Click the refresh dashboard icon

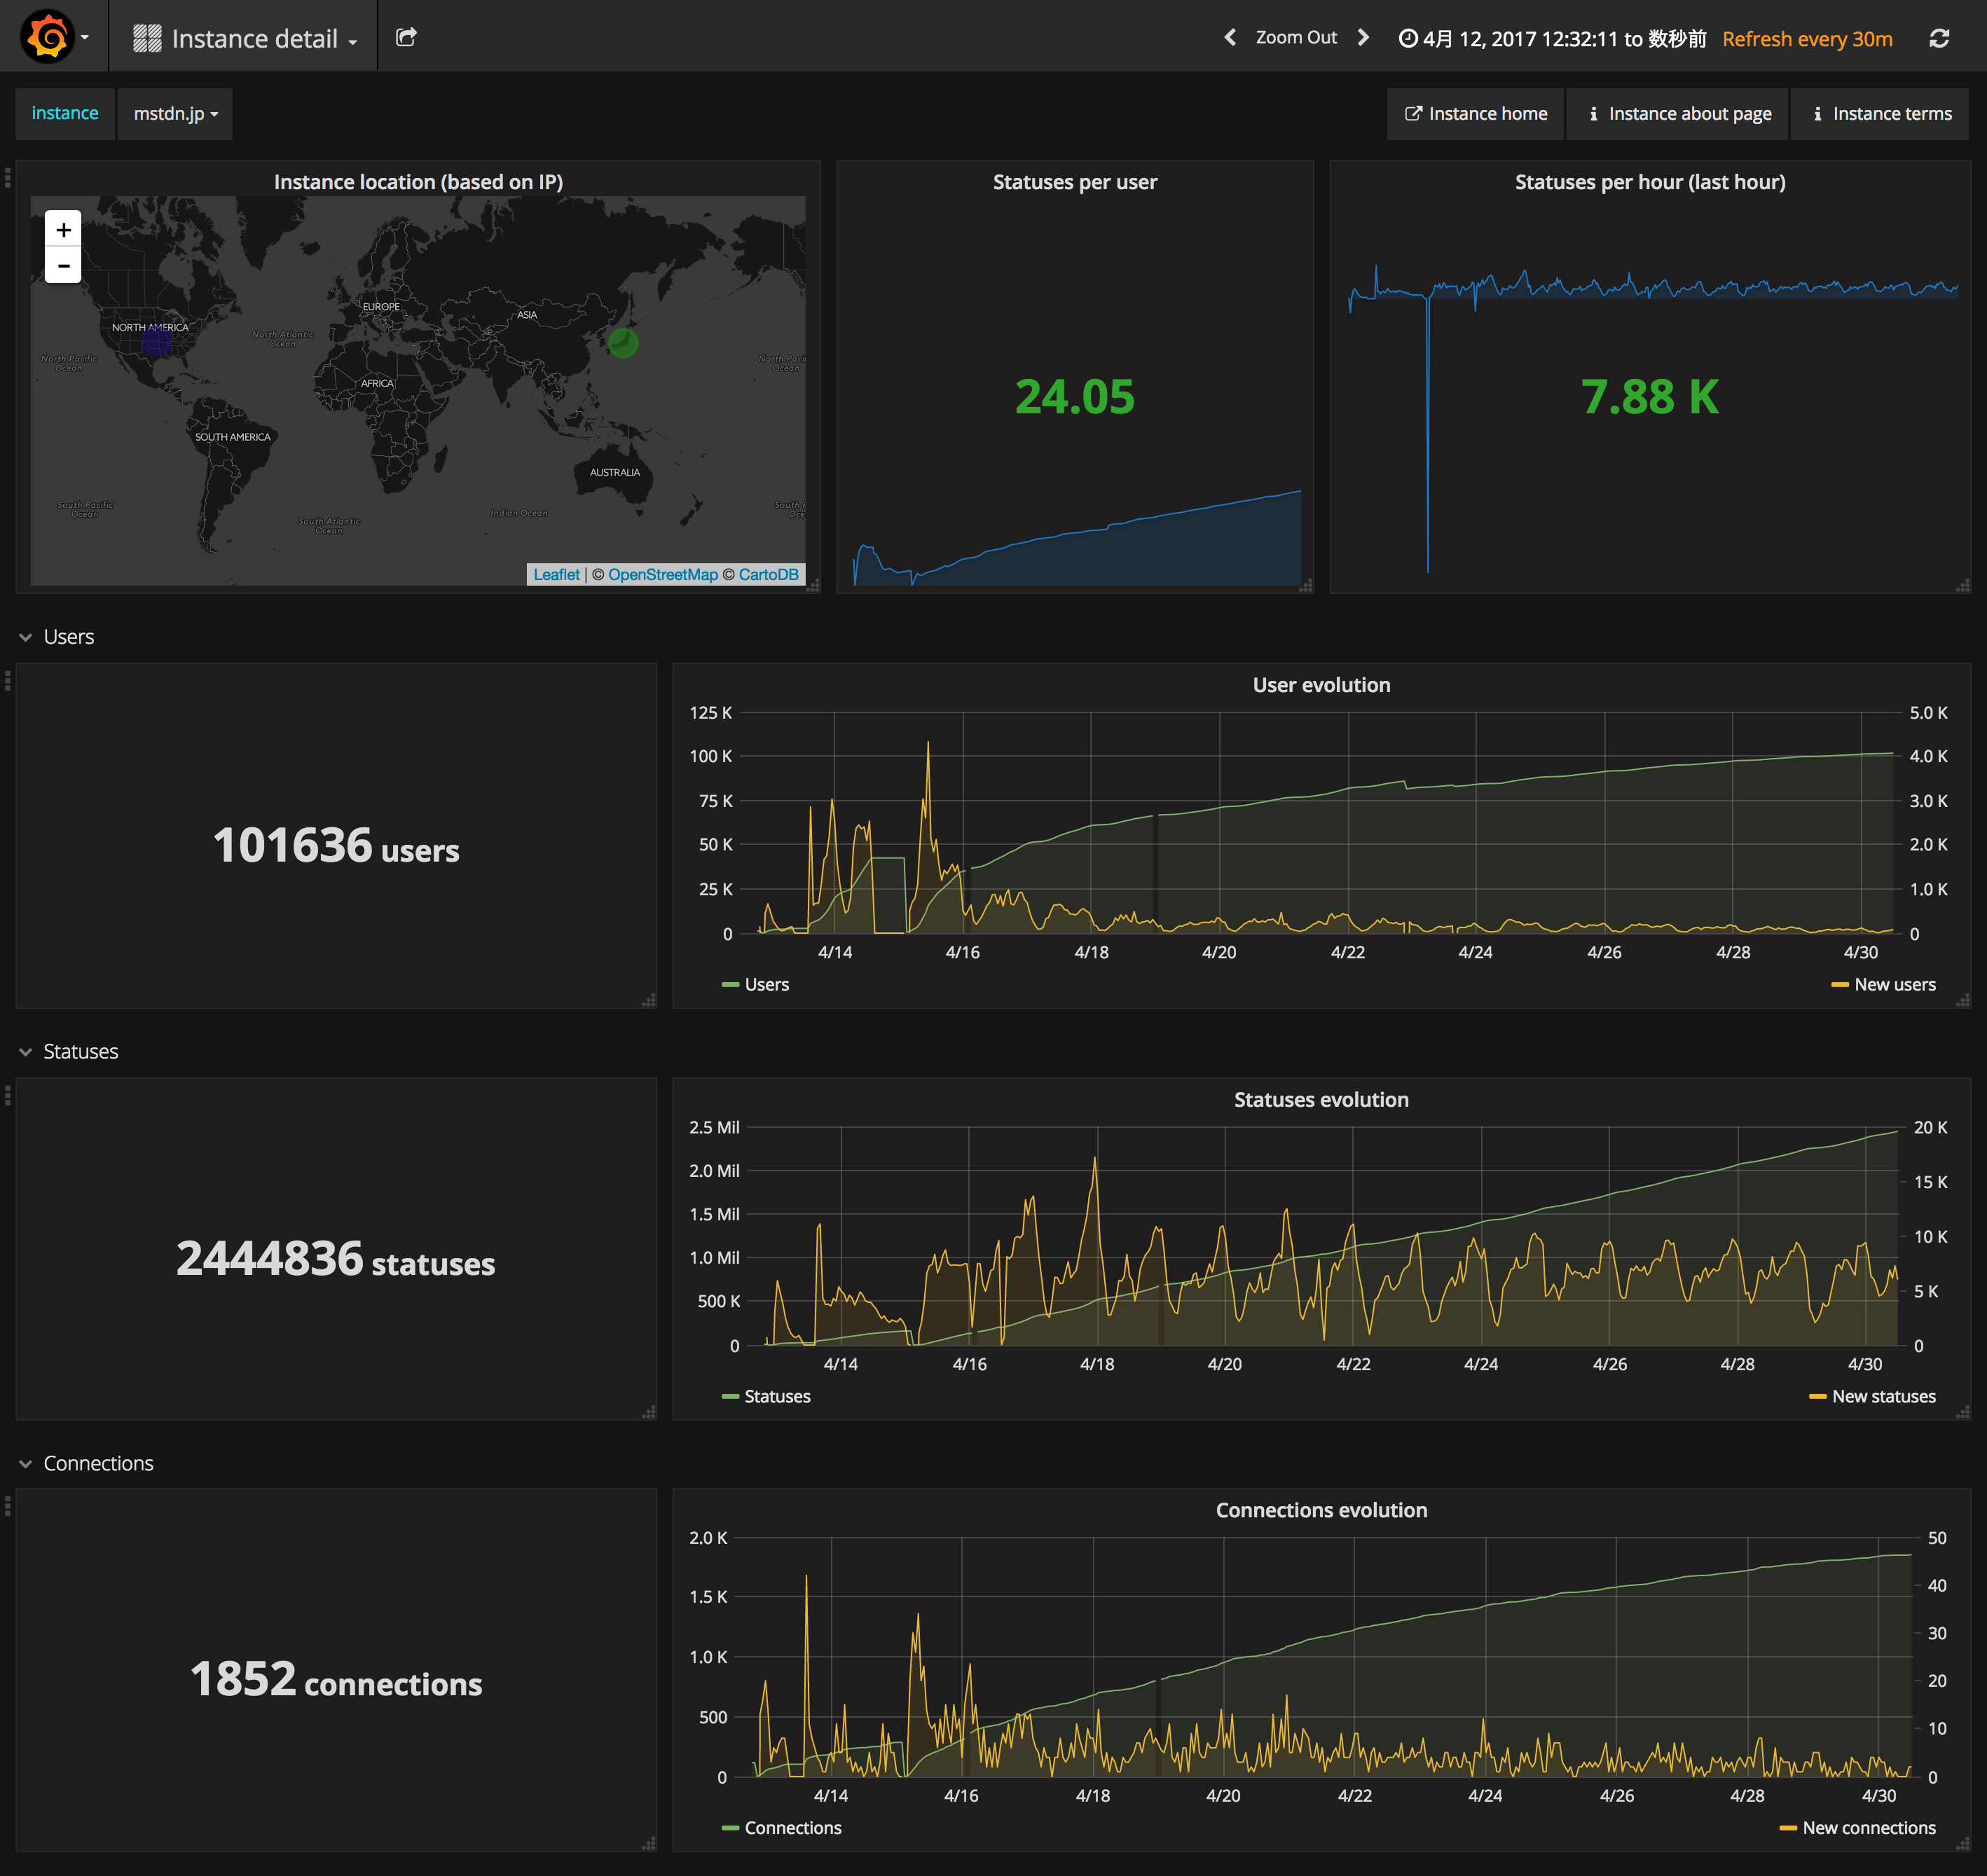click(1939, 38)
